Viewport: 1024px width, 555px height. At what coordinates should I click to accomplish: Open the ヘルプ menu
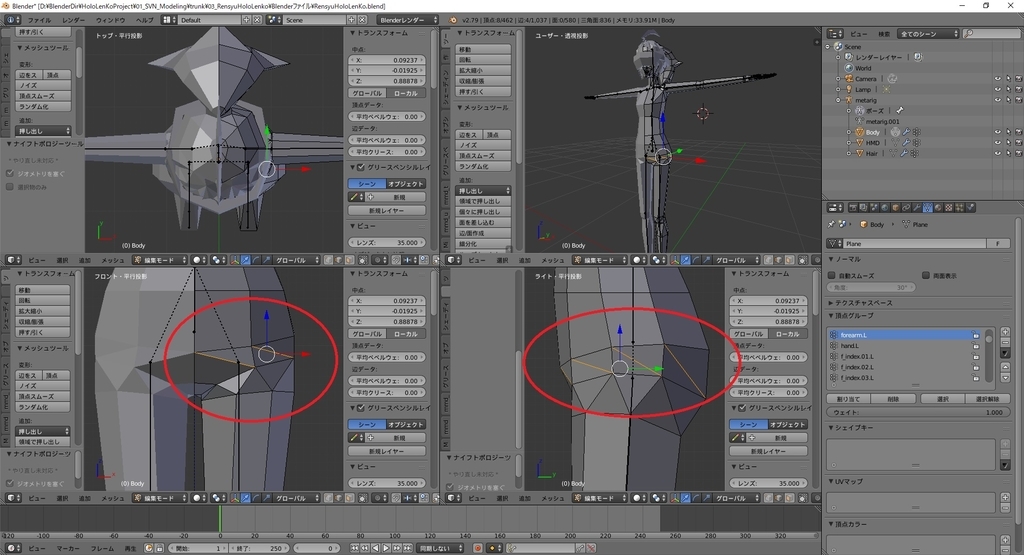(x=145, y=20)
